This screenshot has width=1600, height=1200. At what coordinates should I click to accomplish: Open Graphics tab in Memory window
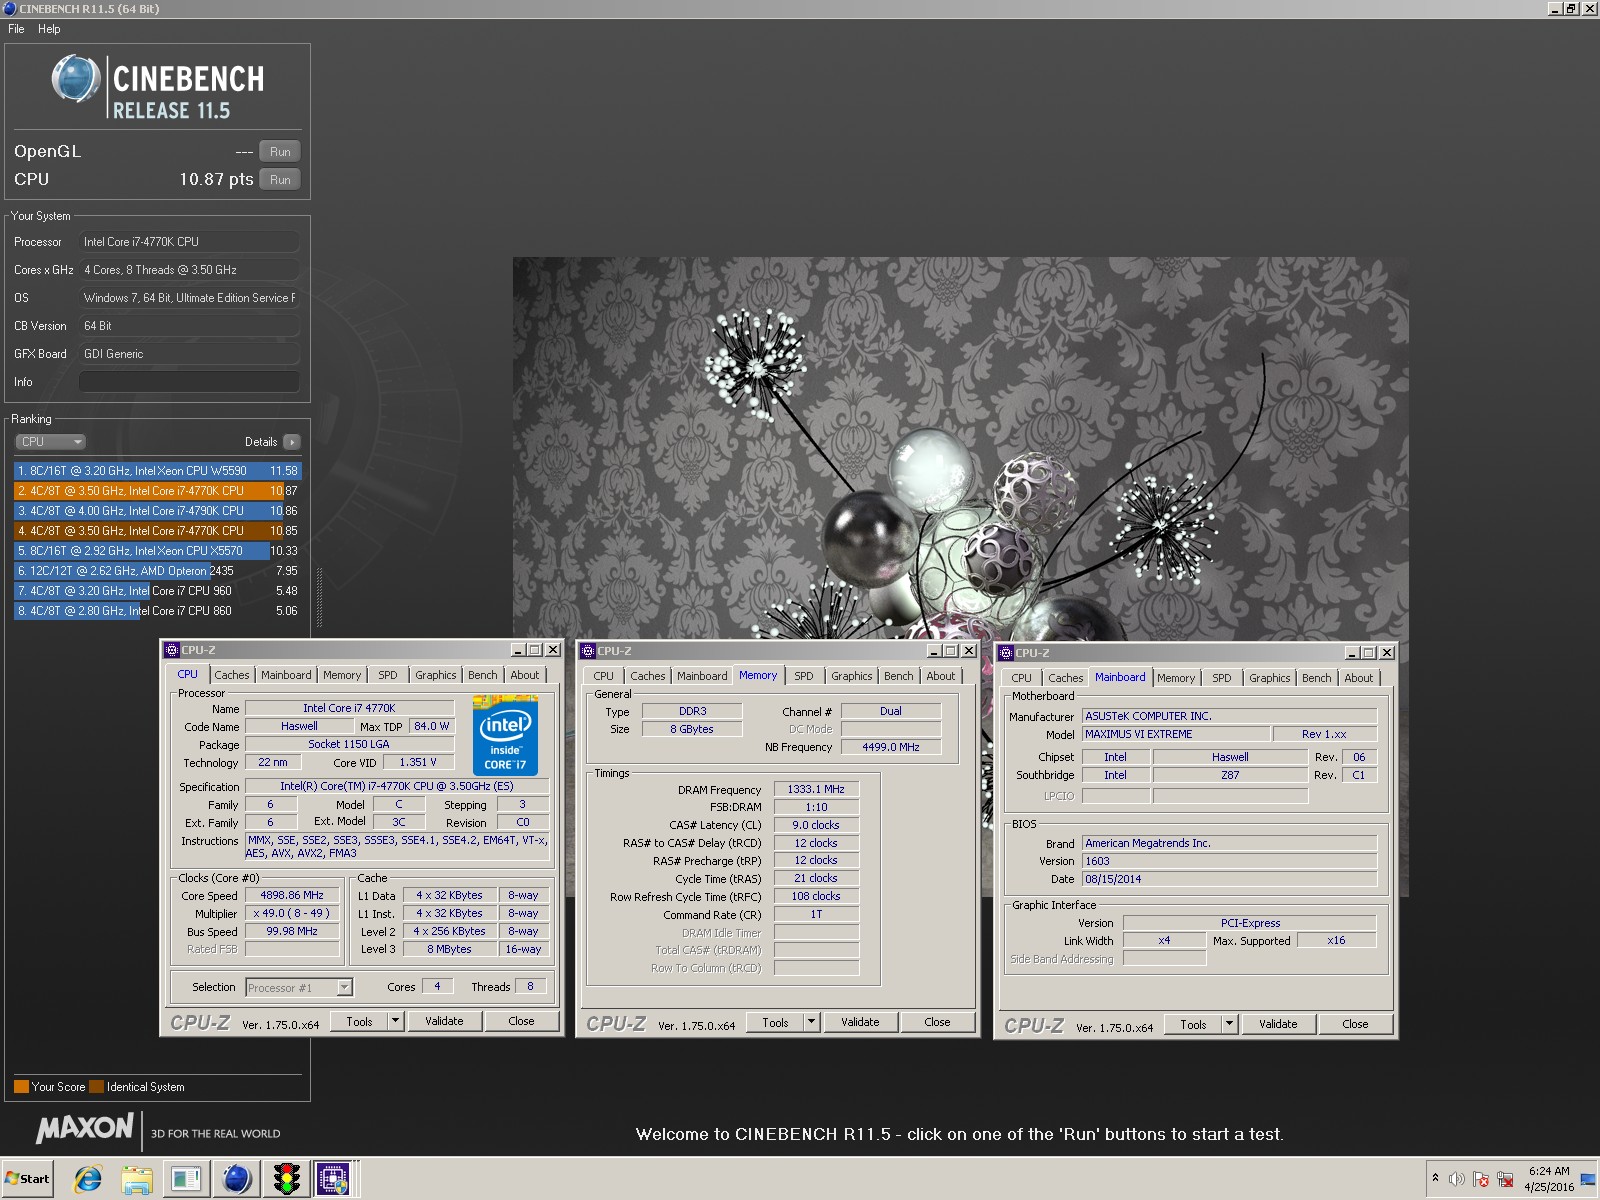(x=852, y=676)
